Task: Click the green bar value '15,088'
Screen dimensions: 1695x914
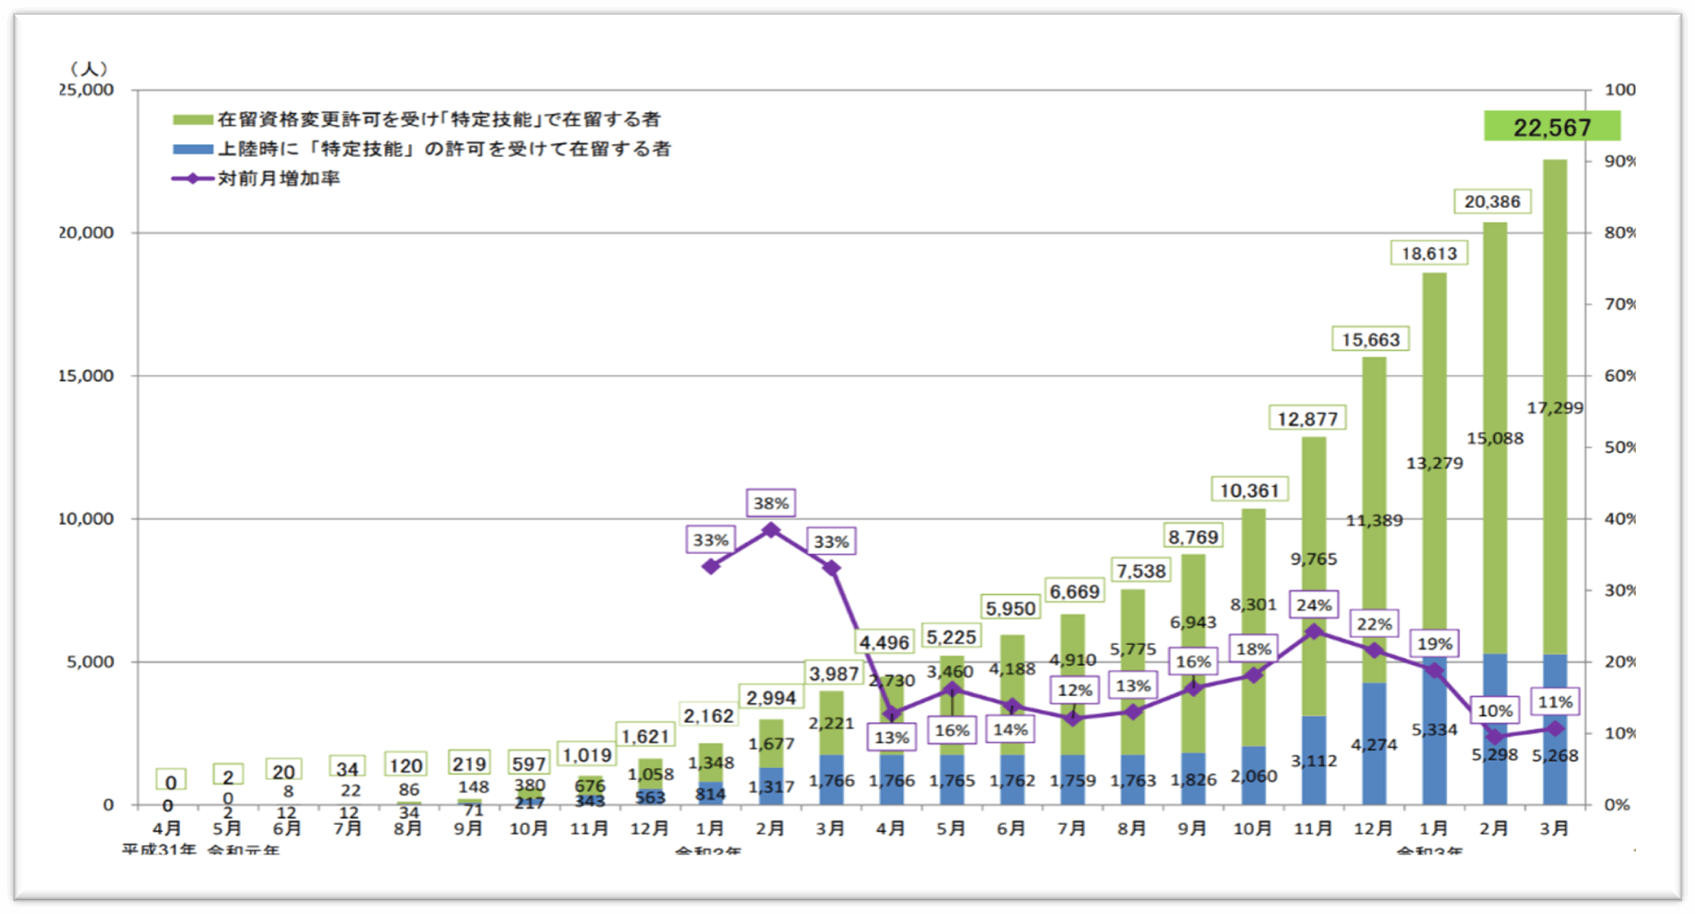Action: (1495, 438)
